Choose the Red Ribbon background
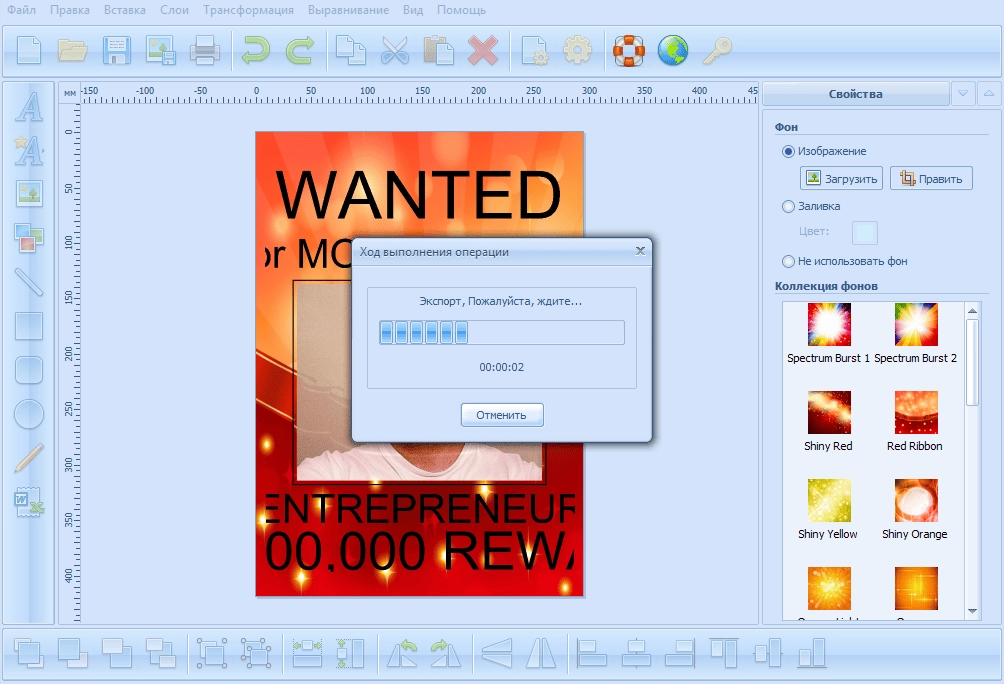Screen dimensions: 1004x684 click(x=916, y=421)
